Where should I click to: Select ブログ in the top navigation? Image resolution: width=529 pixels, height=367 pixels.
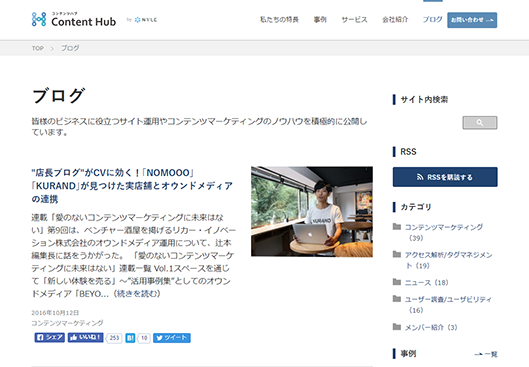pos(432,20)
